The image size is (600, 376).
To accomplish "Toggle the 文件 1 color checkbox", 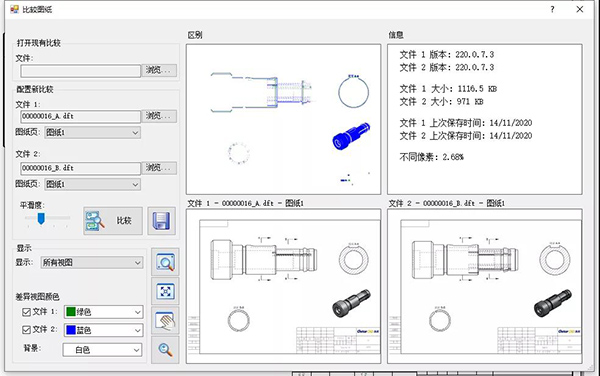I will coord(26,312).
